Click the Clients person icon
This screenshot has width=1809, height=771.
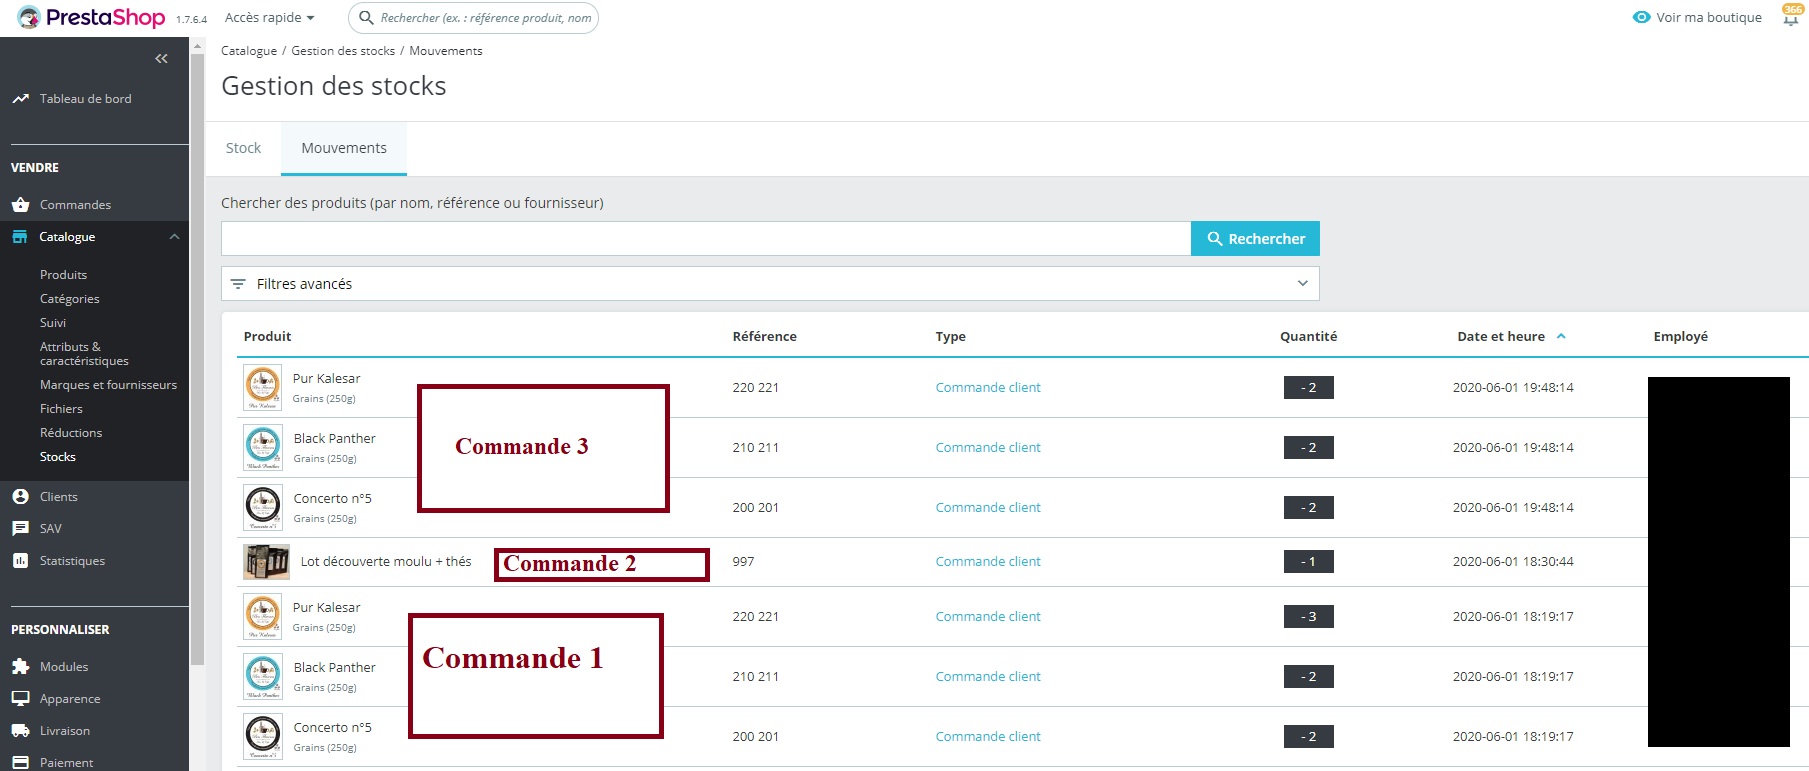click(x=20, y=497)
